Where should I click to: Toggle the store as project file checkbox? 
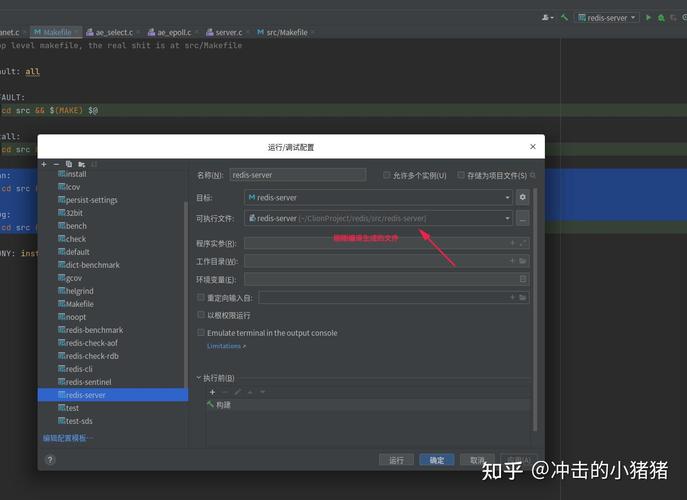[461, 175]
